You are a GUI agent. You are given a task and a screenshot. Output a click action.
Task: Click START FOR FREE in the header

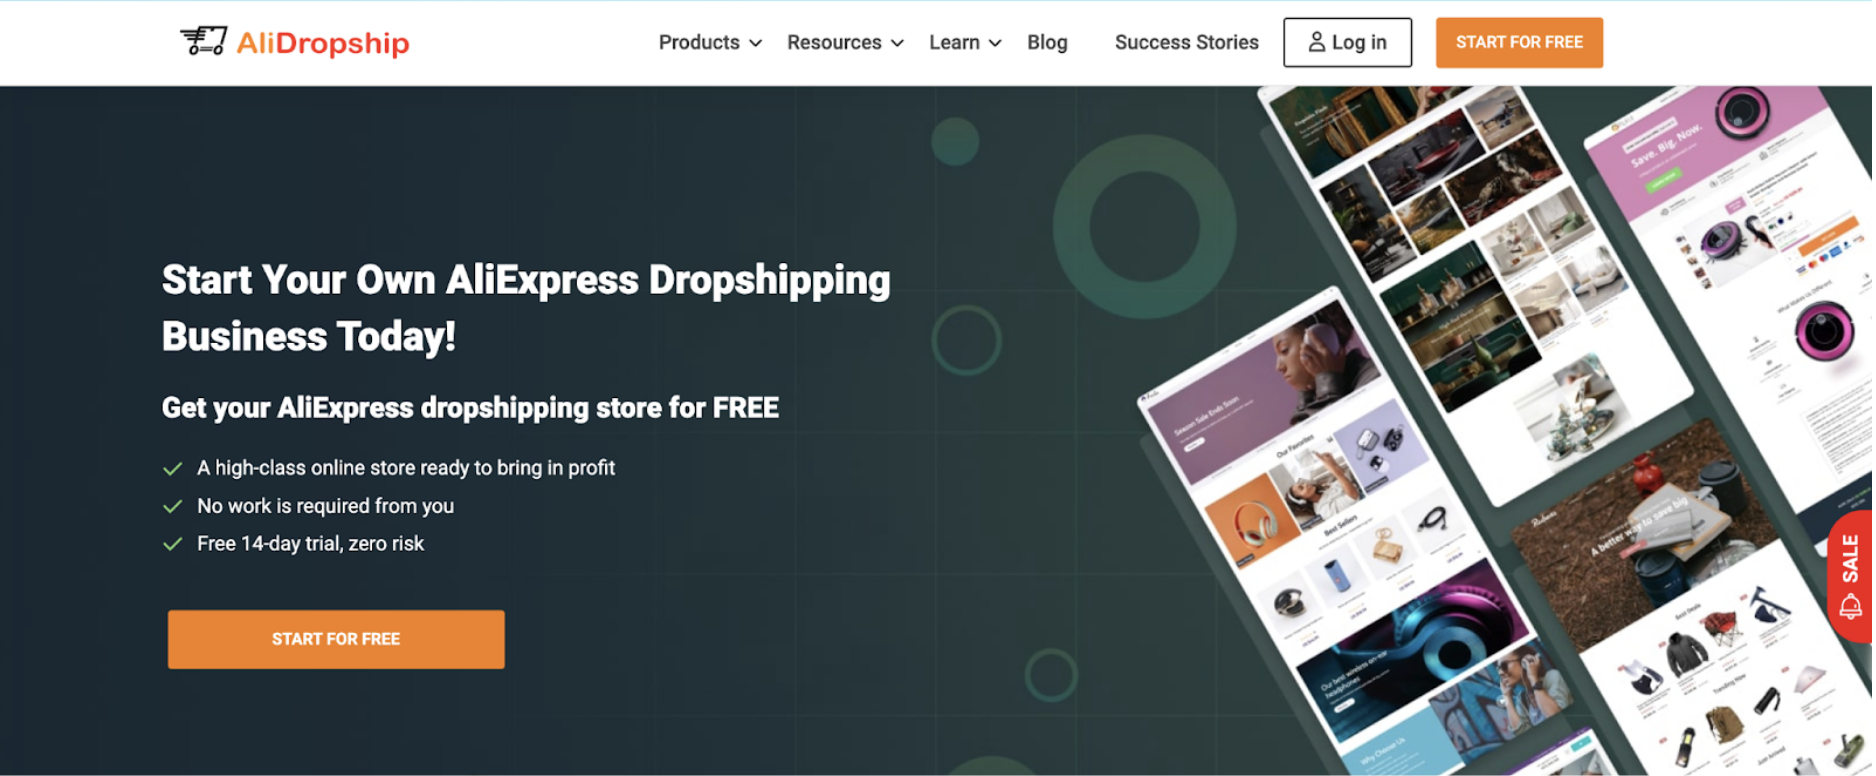1519,42
